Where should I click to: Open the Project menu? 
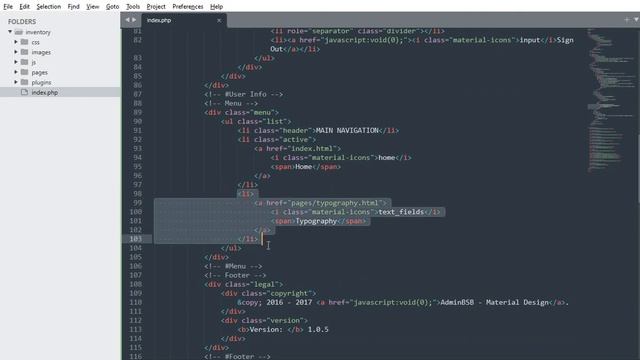[156, 7]
